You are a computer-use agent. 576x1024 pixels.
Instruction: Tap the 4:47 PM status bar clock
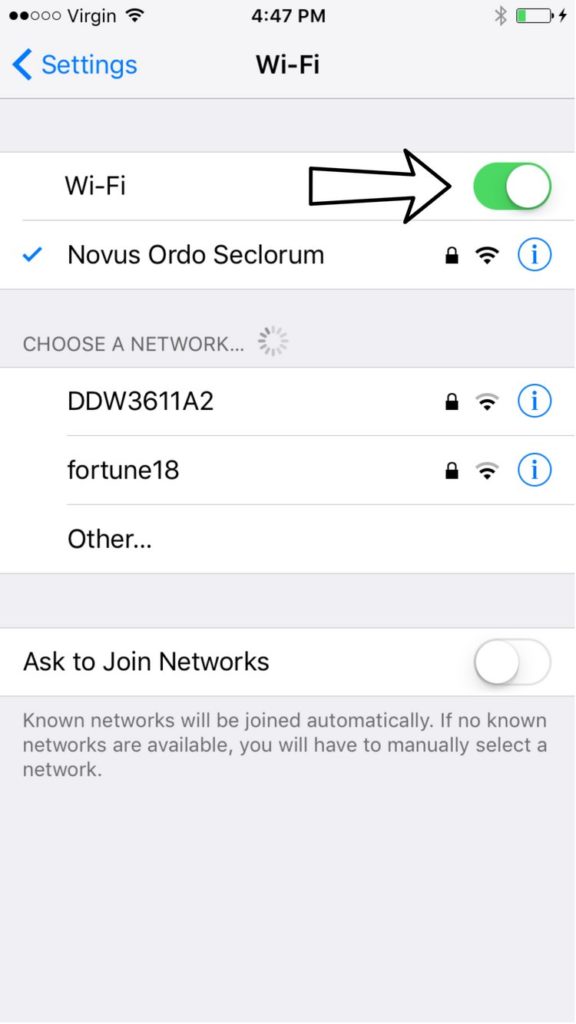click(288, 16)
